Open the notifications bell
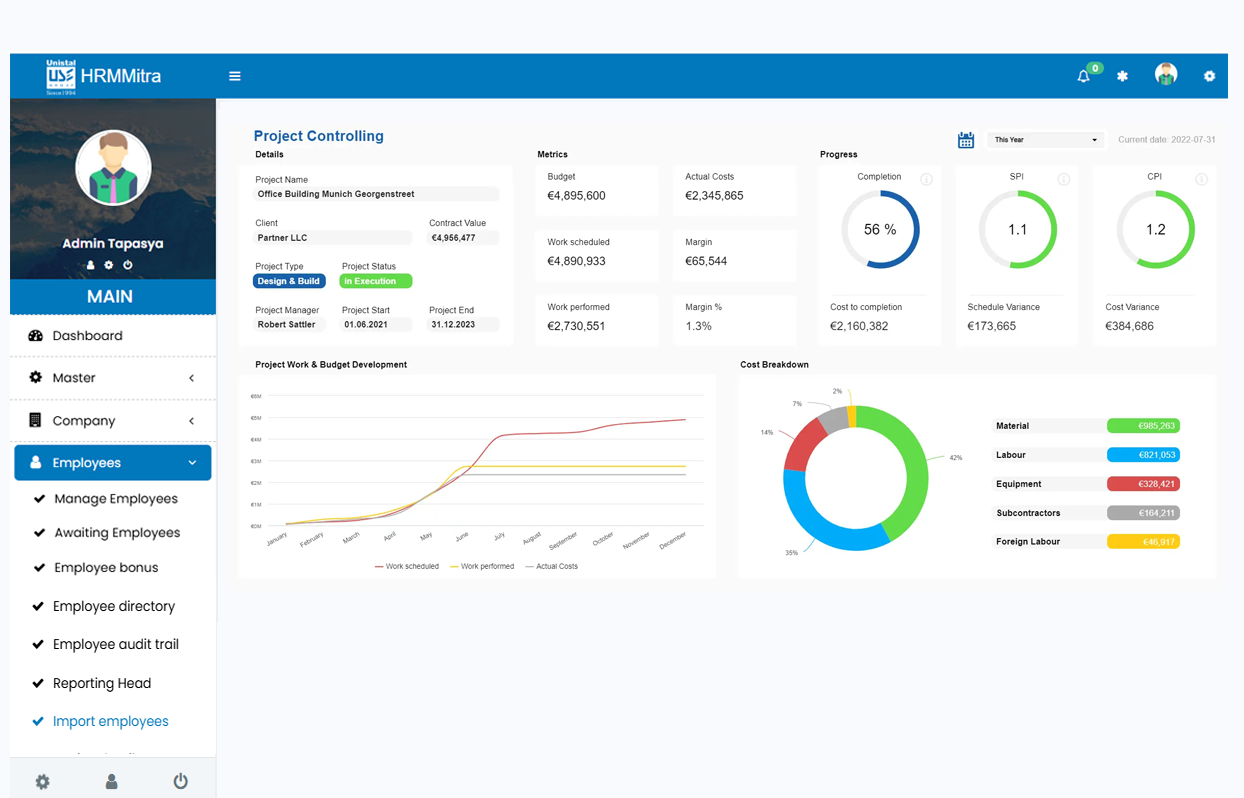1244x798 pixels. click(x=1083, y=76)
